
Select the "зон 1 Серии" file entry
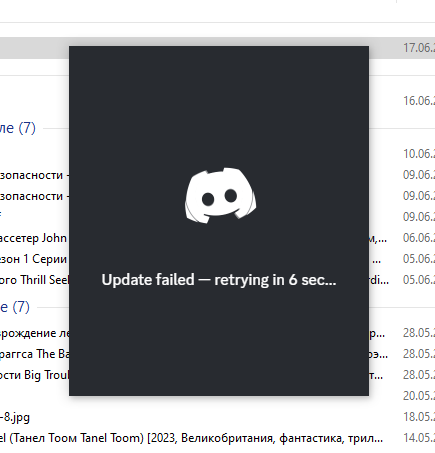33,259
